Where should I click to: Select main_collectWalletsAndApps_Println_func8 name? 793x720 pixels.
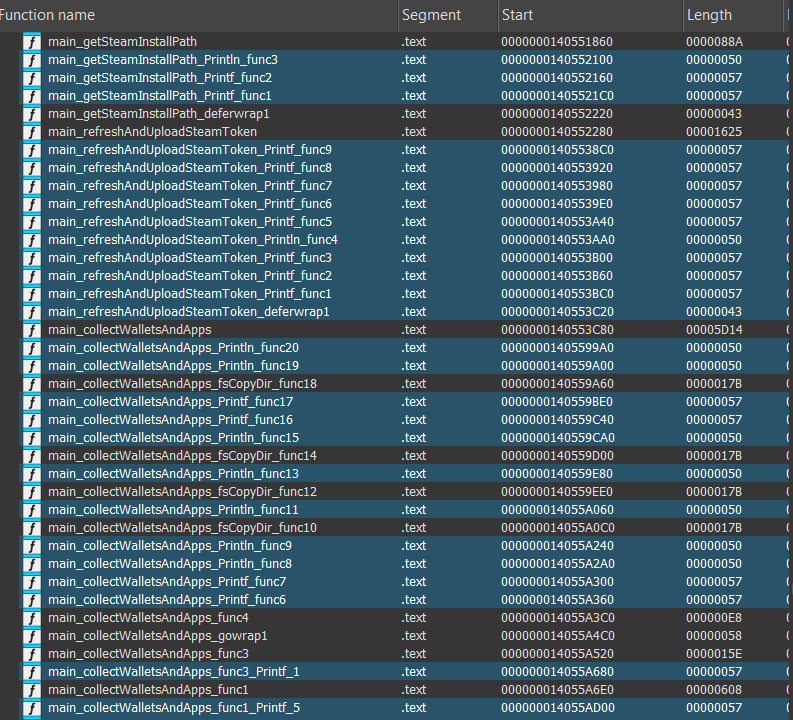coord(170,564)
